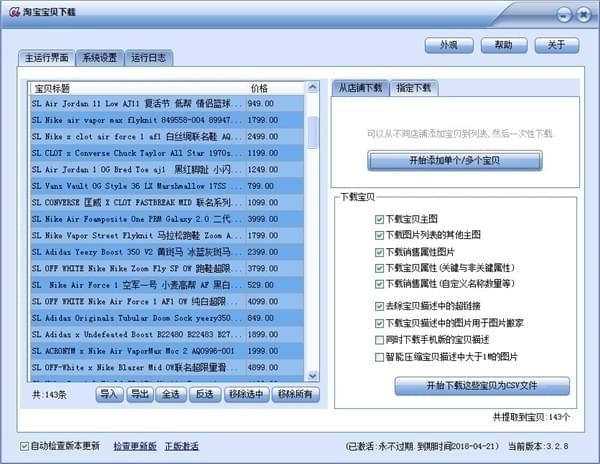Enable 智能压缩宝贝描述 large image option
The width and height of the screenshot is (600, 464).
(x=380, y=357)
